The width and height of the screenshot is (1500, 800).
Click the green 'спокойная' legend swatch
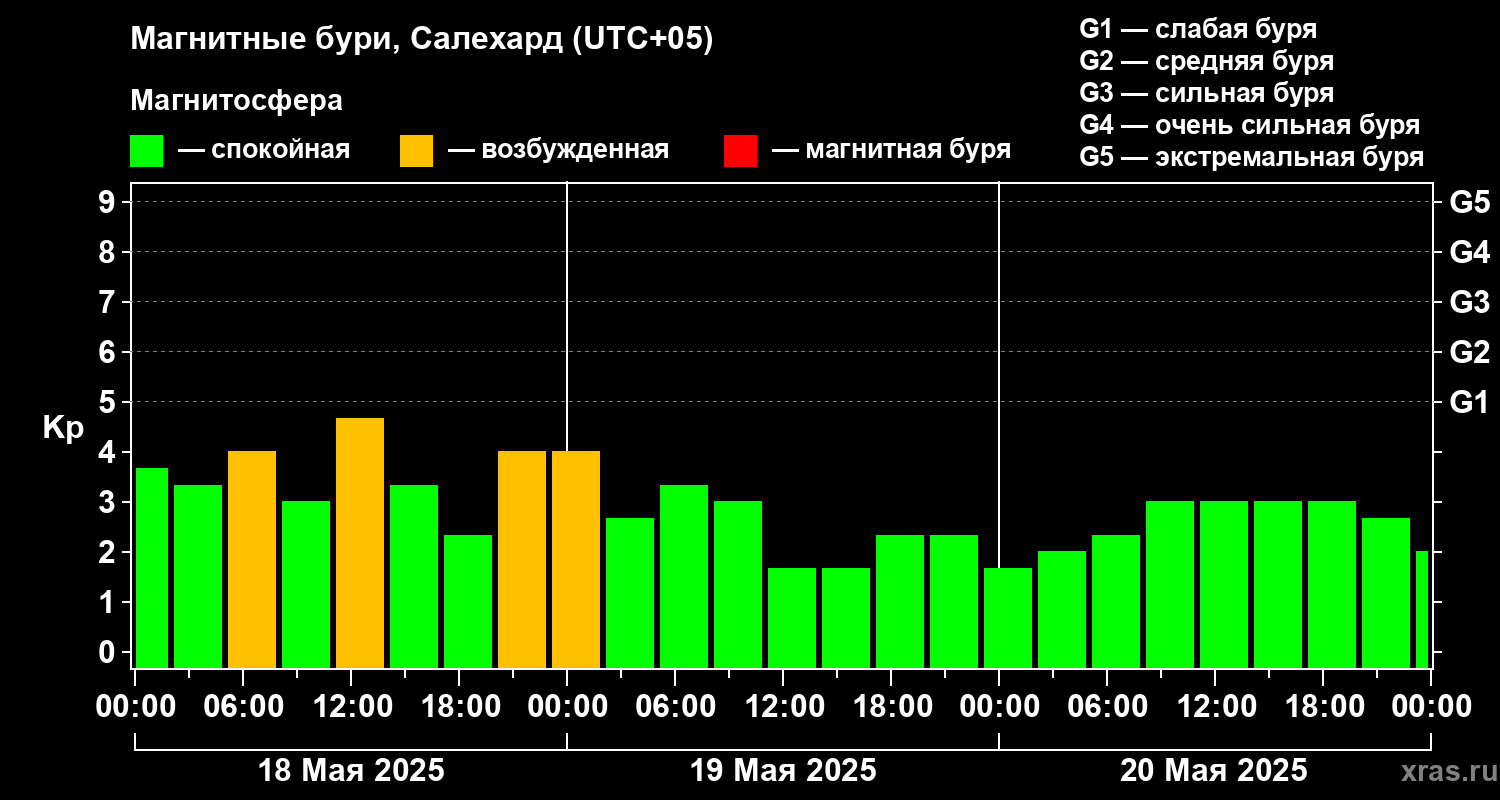pyautogui.click(x=146, y=151)
